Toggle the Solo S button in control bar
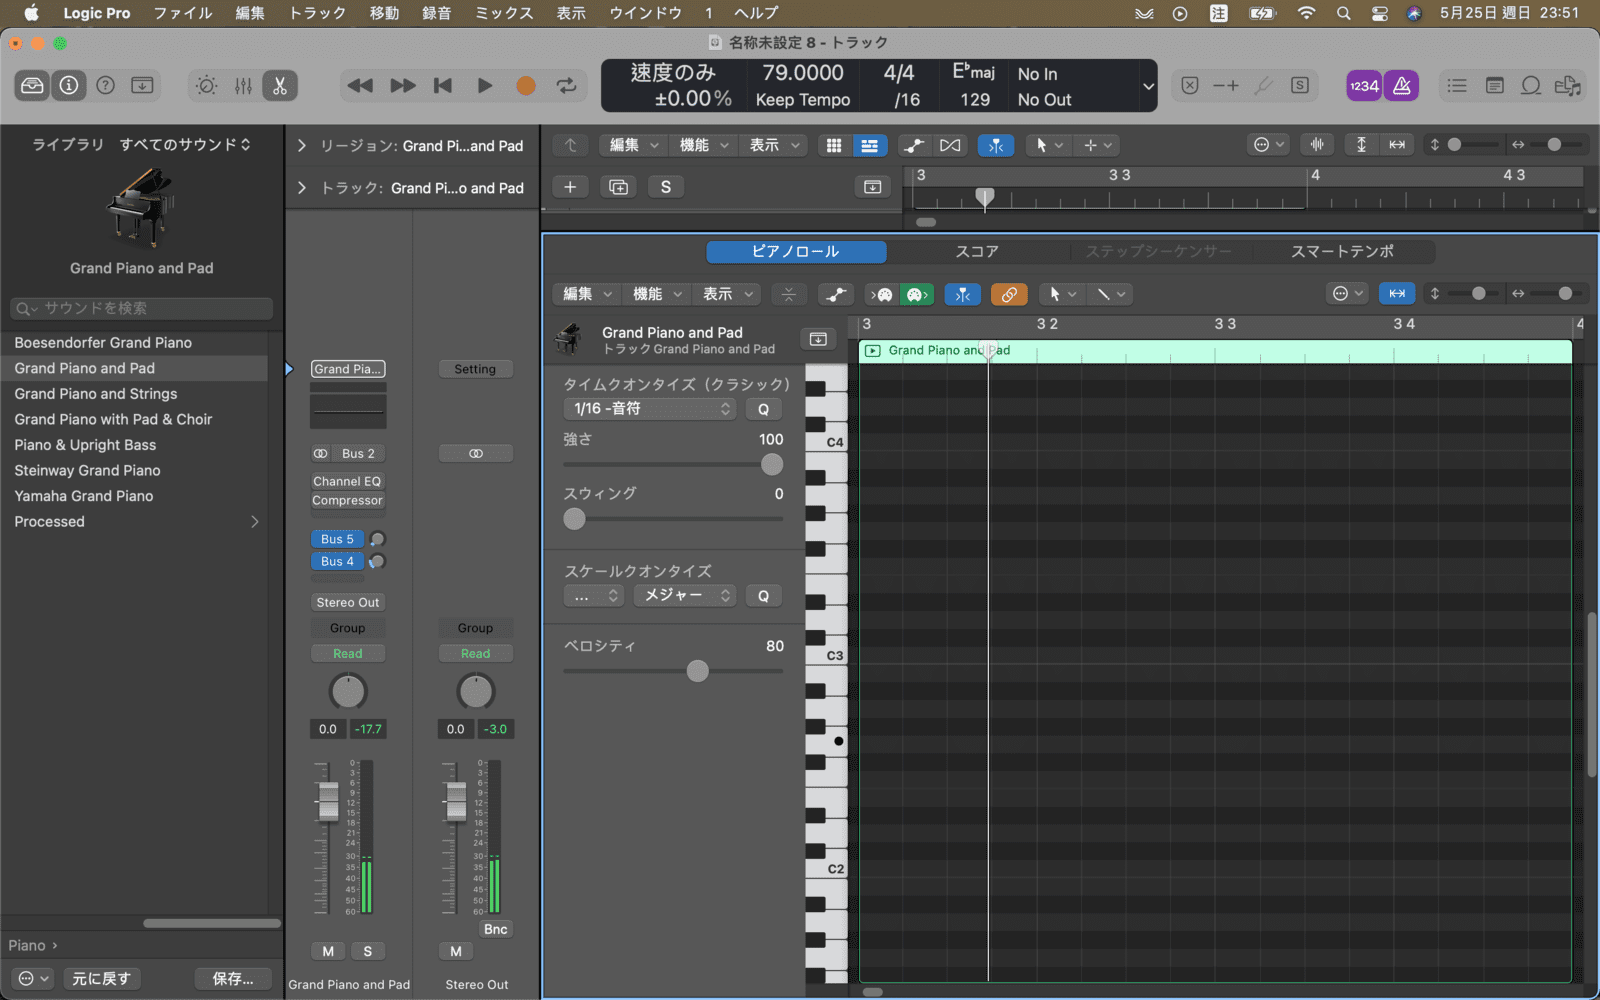Viewport: 1600px width, 1000px height. (1300, 86)
